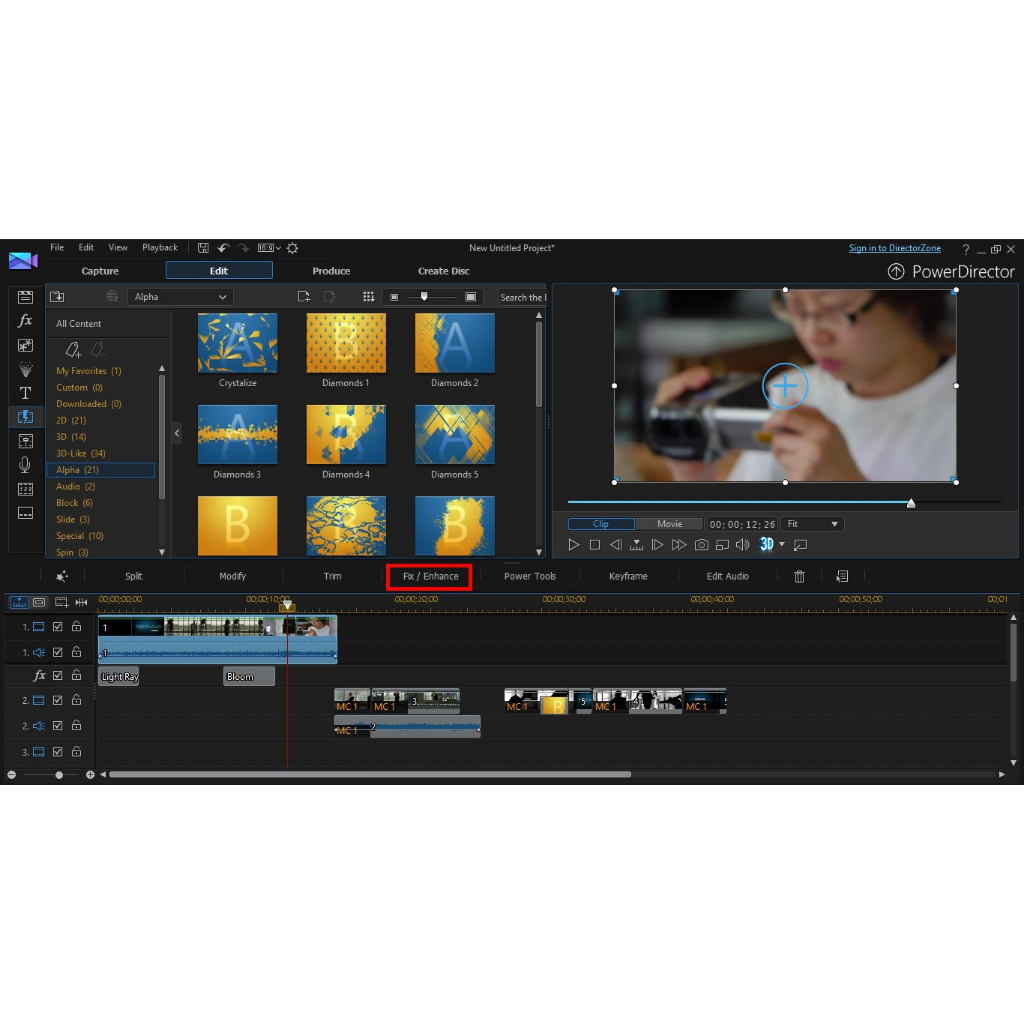Open the Effect Room fx icon

(x=25, y=321)
